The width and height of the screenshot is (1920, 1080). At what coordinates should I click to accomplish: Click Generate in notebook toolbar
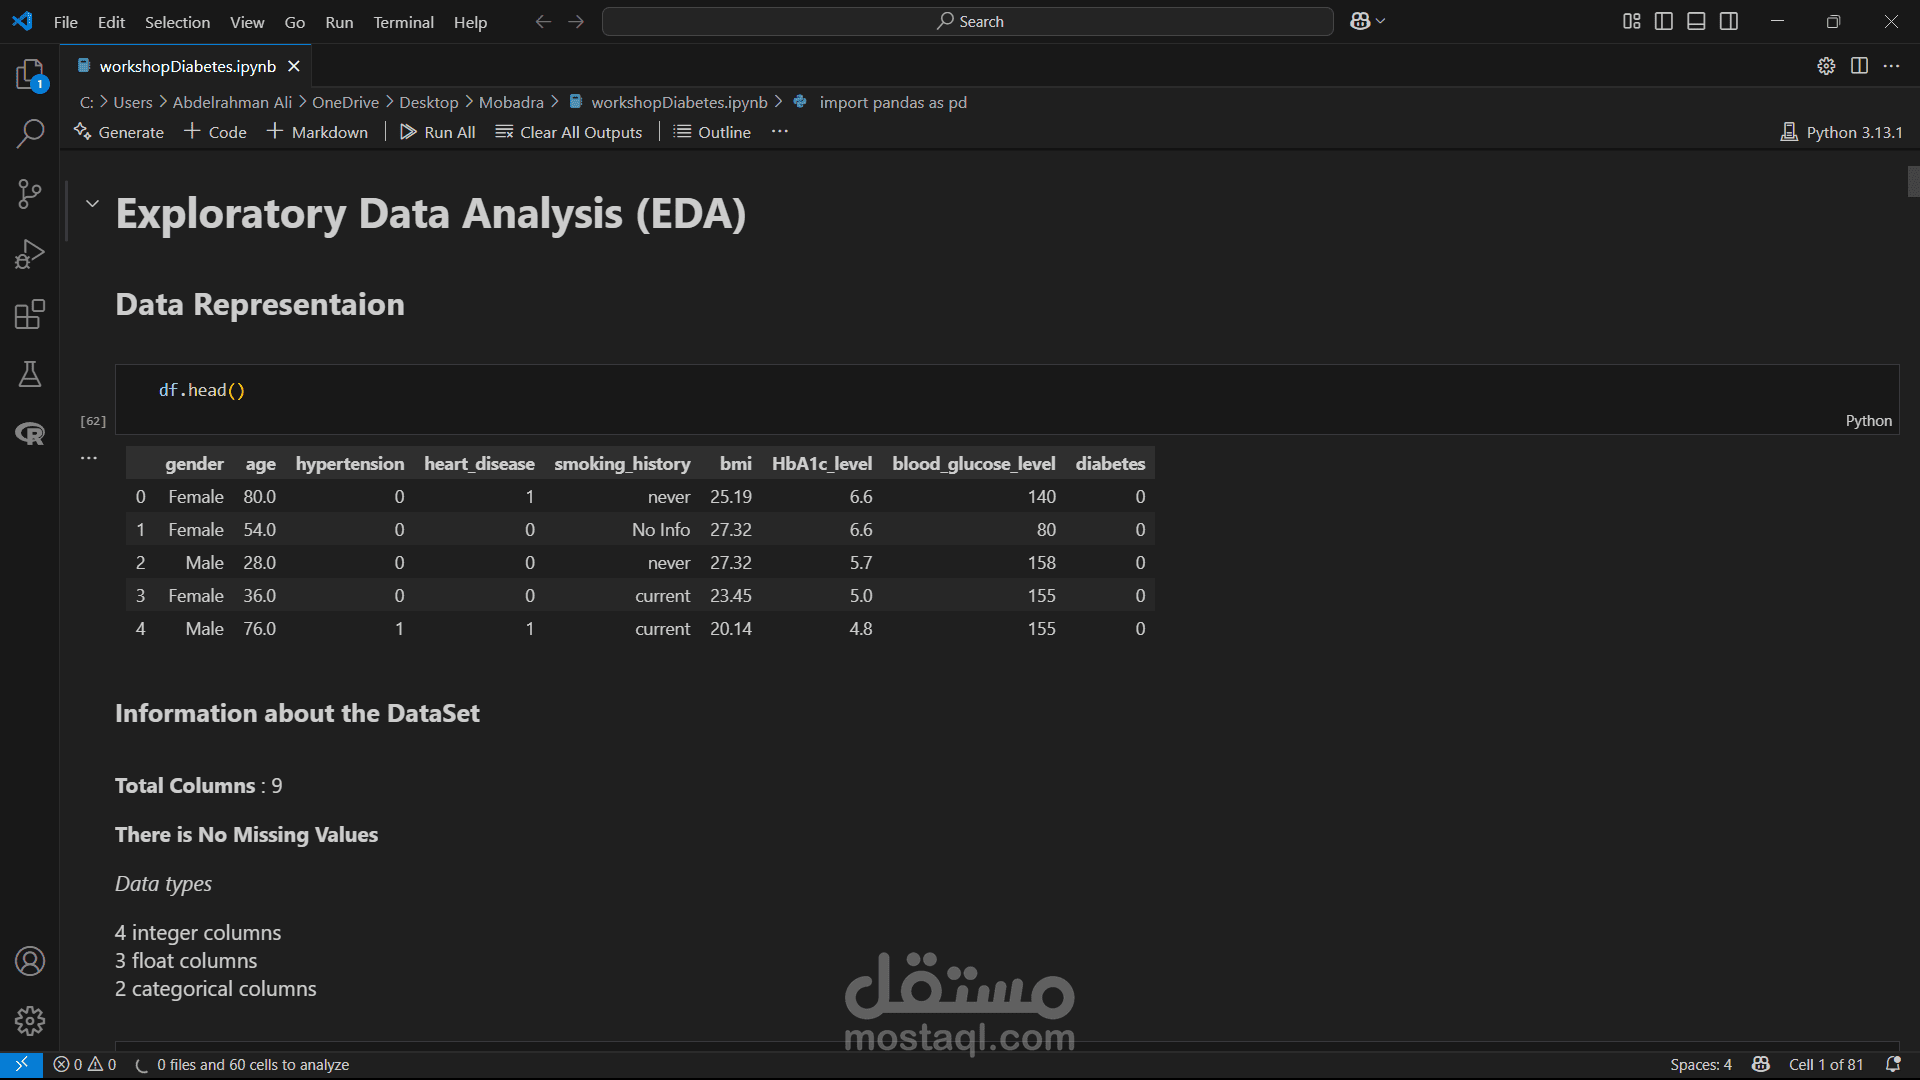point(118,132)
